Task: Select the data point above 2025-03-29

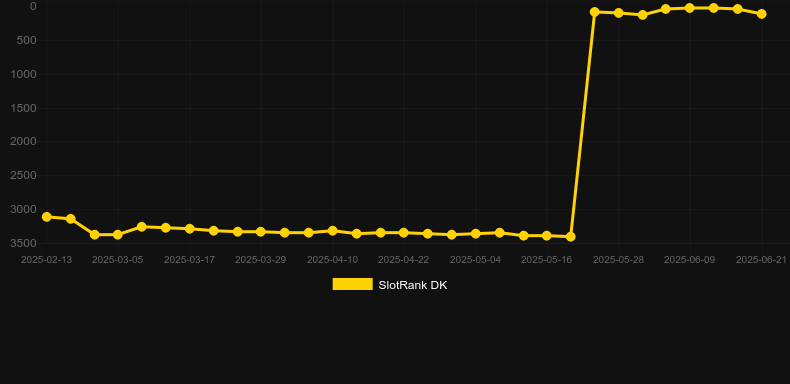Action: (260, 232)
